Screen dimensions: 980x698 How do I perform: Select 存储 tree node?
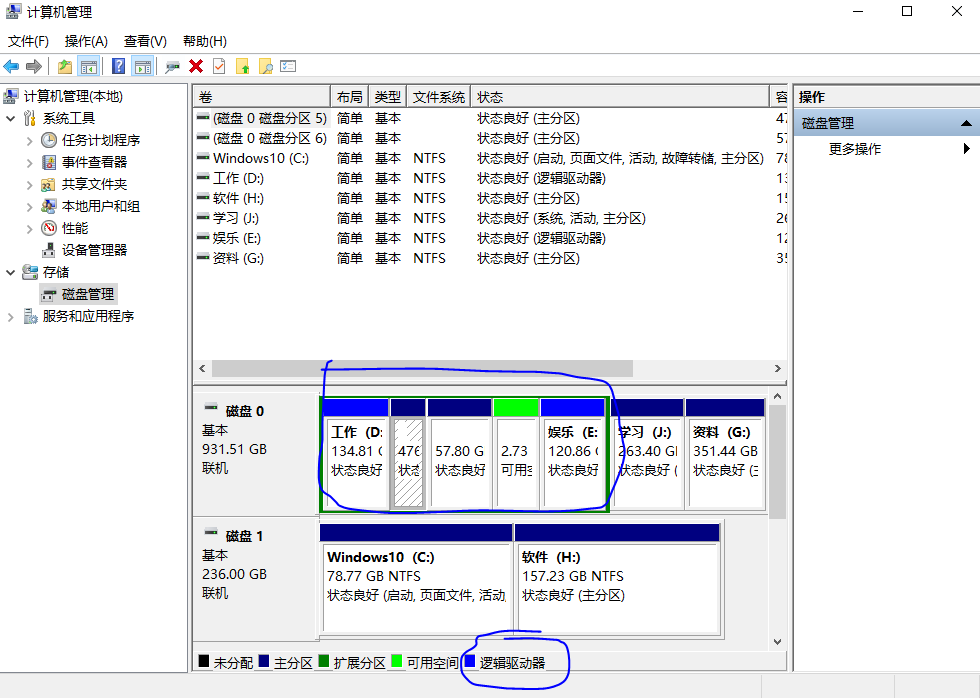click(56, 272)
